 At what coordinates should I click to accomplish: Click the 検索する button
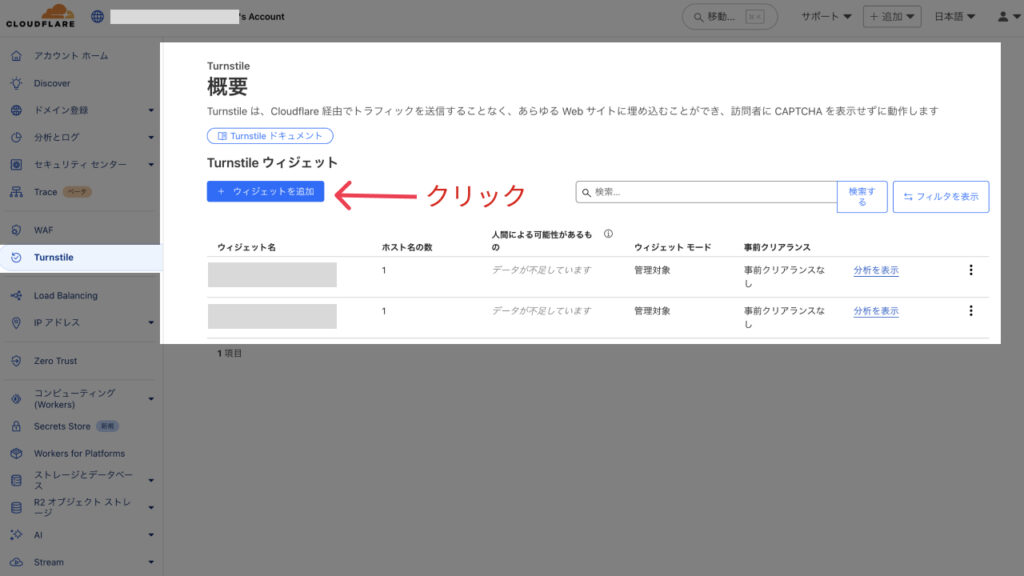pos(862,197)
